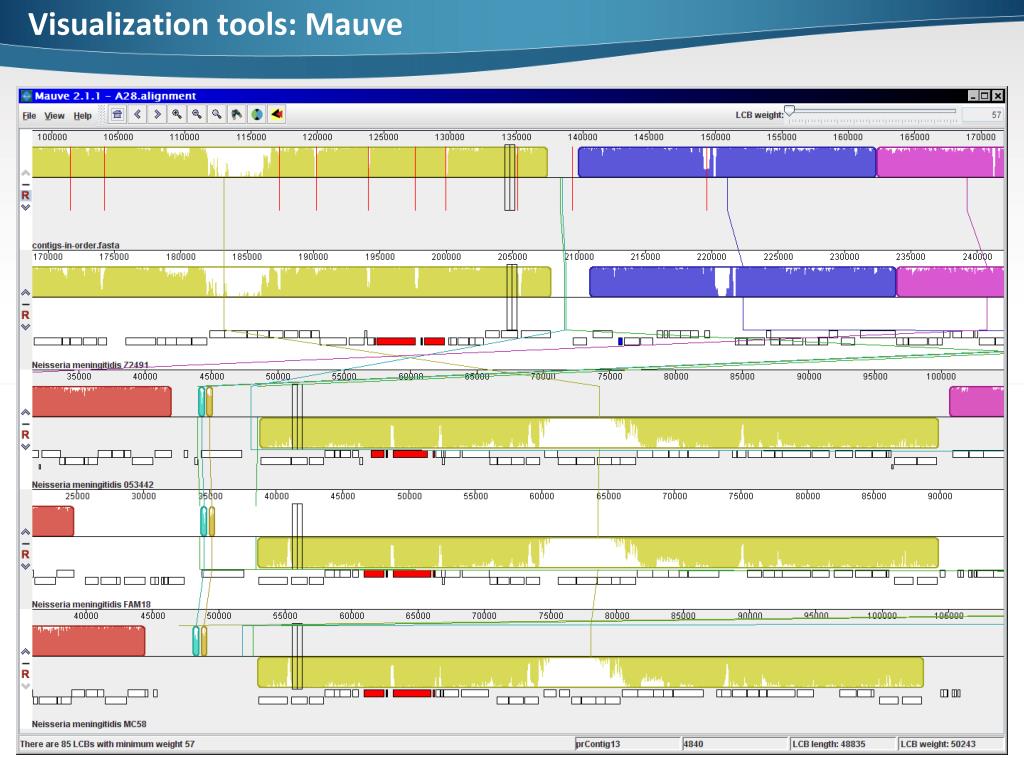Click the Neisseria meningitidis MC58 label

[89, 724]
